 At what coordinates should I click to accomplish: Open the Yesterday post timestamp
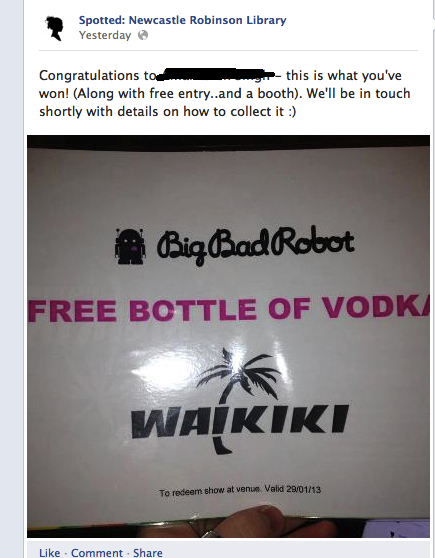(105, 35)
